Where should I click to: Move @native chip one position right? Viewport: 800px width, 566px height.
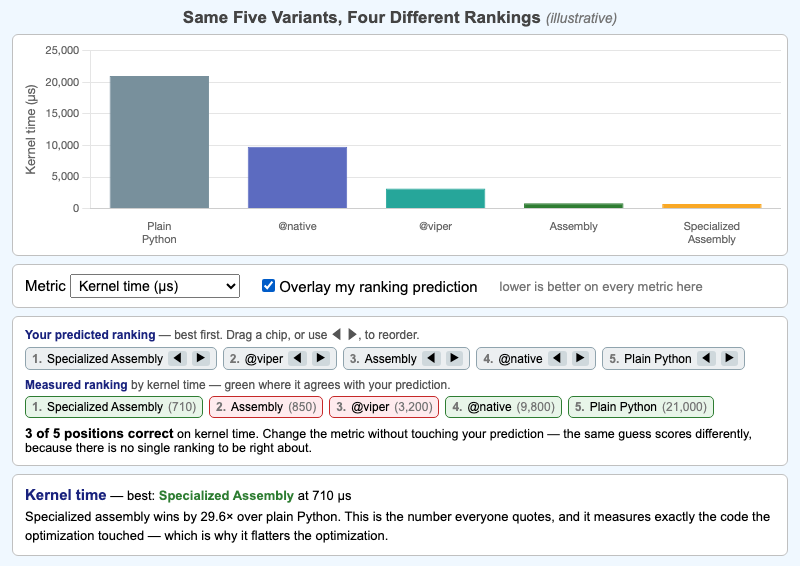pos(581,358)
